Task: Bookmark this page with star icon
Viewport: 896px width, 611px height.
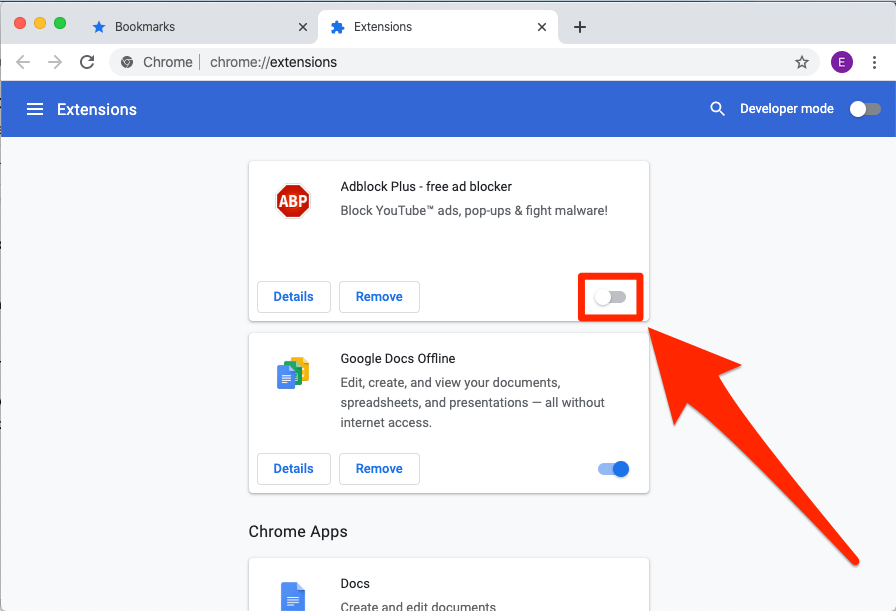Action: (802, 62)
